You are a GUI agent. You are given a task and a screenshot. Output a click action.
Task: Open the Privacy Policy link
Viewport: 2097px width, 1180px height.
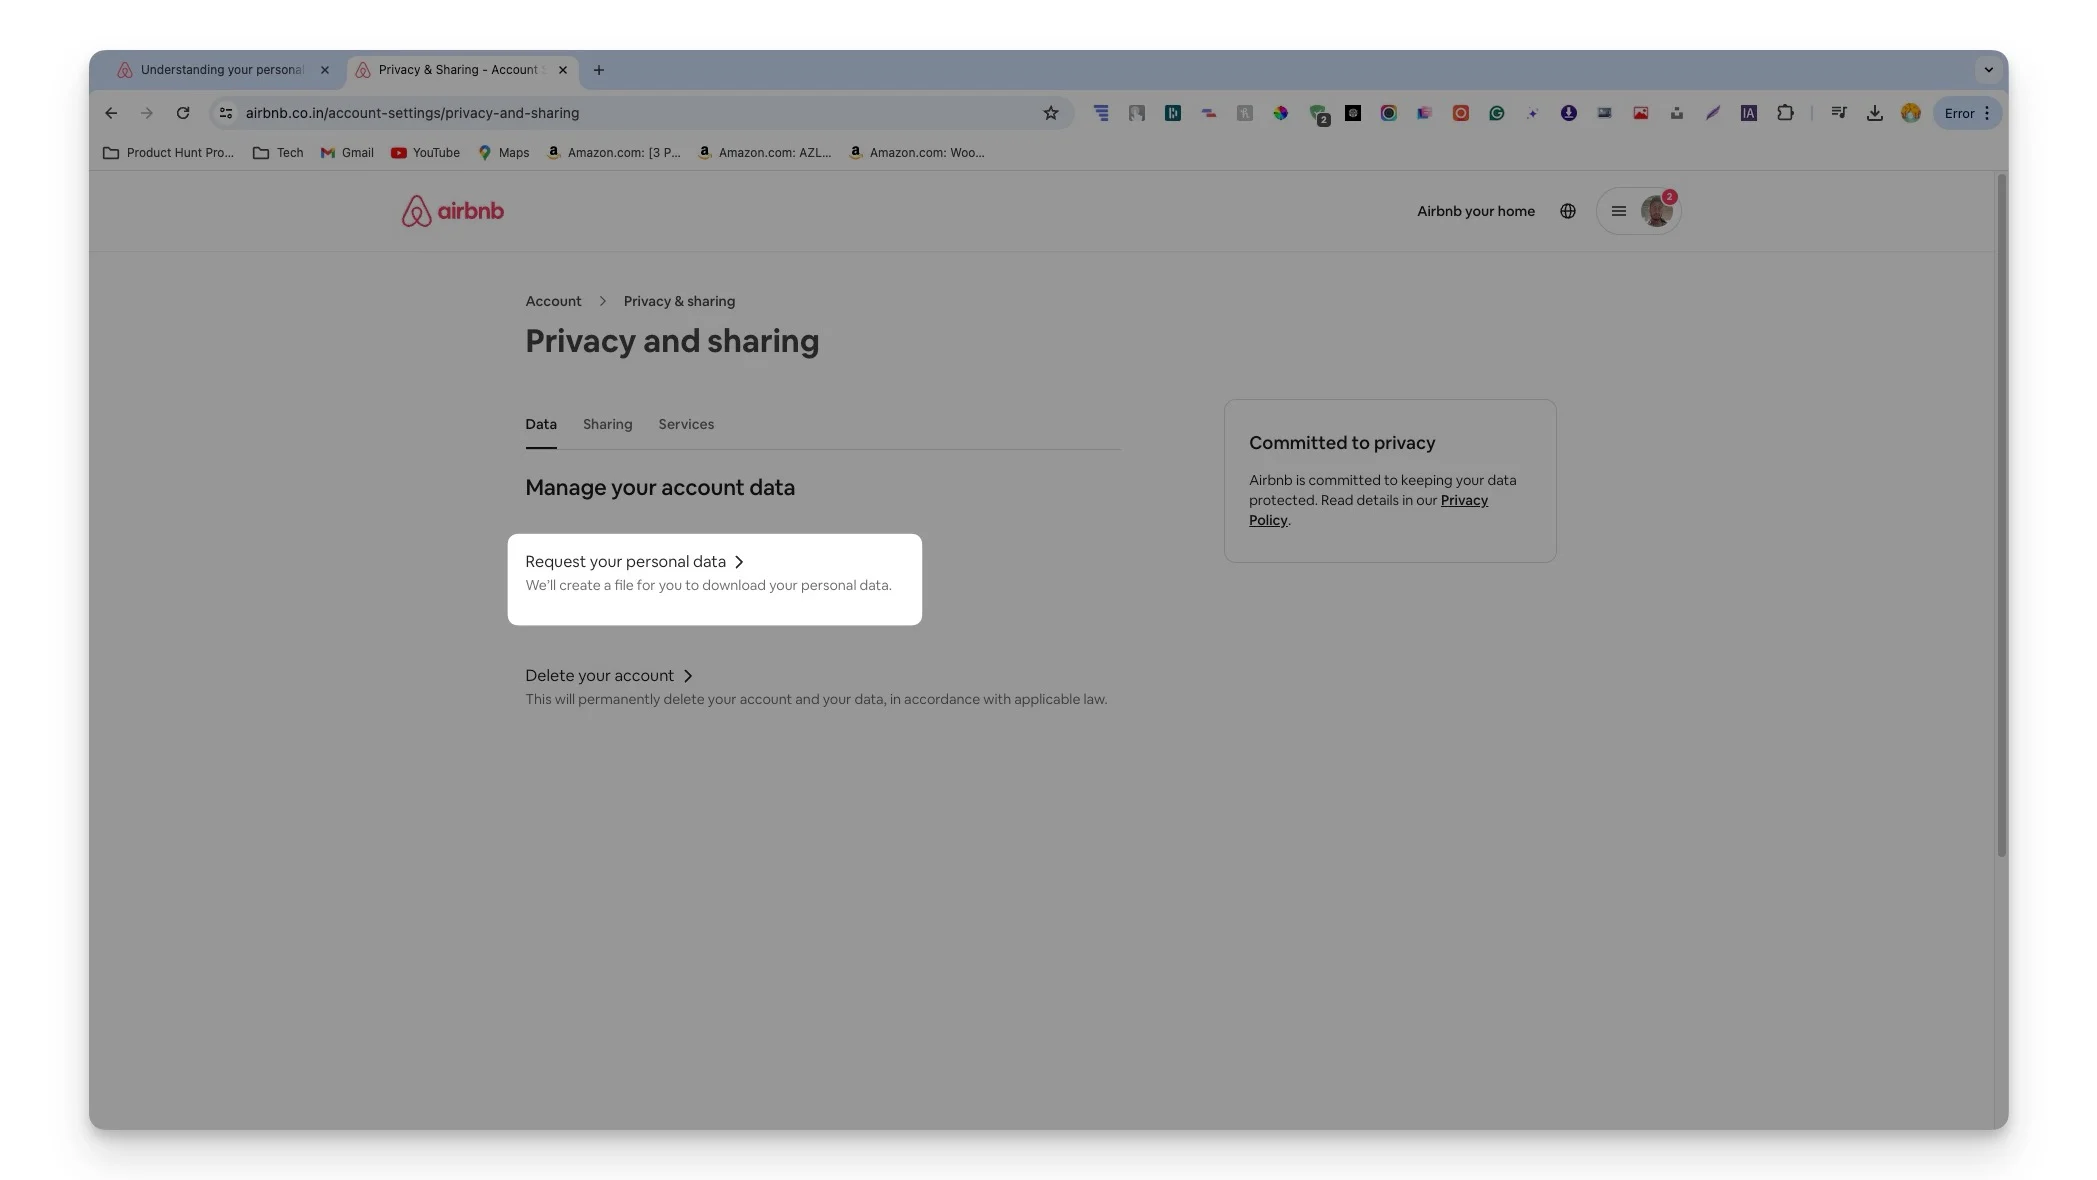pos(1368,509)
